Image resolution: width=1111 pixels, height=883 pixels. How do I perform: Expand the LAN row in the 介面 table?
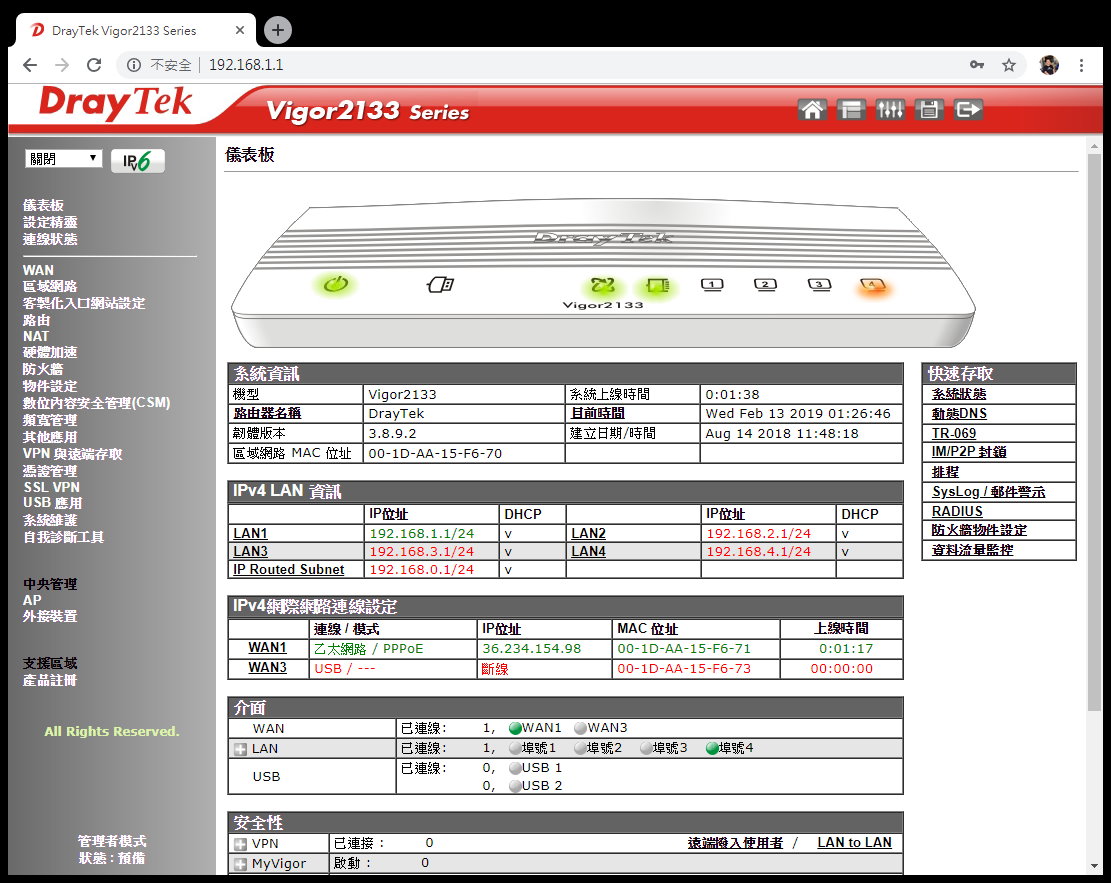click(x=241, y=749)
